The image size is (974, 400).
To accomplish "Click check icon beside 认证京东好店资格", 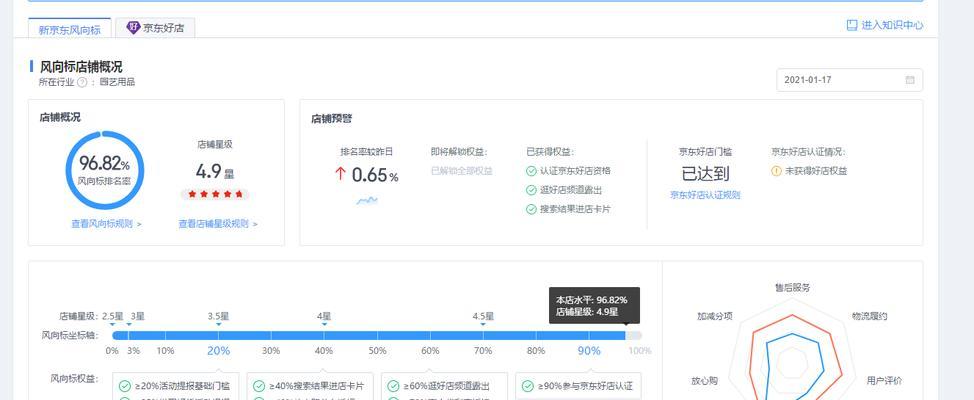I will pyautogui.click(x=531, y=171).
